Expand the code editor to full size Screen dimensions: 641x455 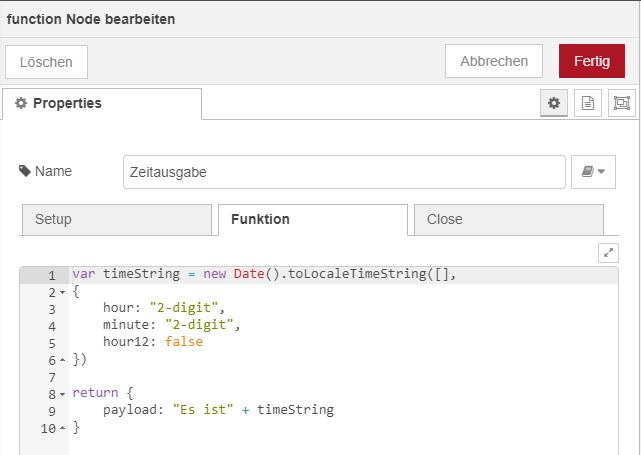[x=608, y=253]
